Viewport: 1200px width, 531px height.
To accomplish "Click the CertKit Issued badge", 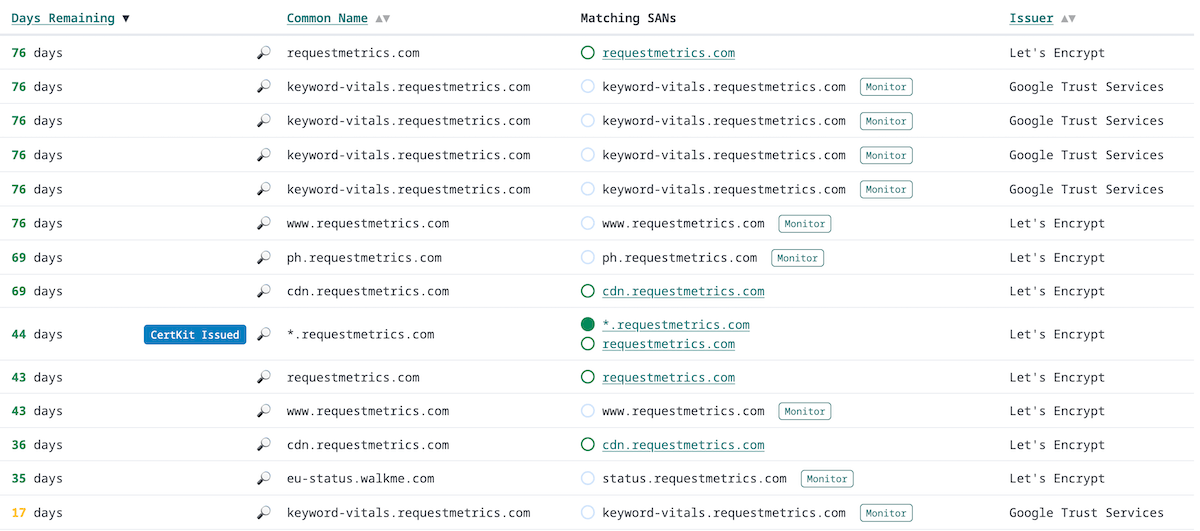I will click(x=195, y=335).
